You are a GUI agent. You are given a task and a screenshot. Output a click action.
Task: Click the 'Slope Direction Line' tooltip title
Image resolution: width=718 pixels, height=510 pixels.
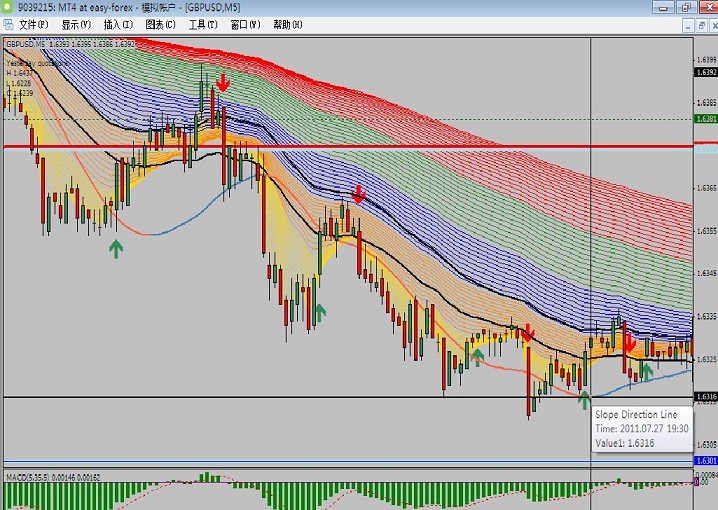[x=636, y=415]
